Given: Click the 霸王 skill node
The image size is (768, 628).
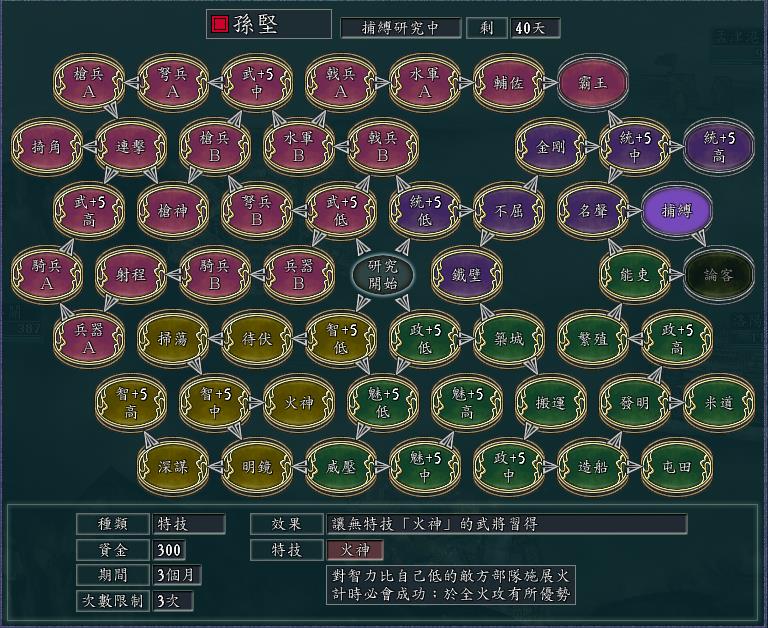Looking at the screenshot, I should (x=593, y=83).
